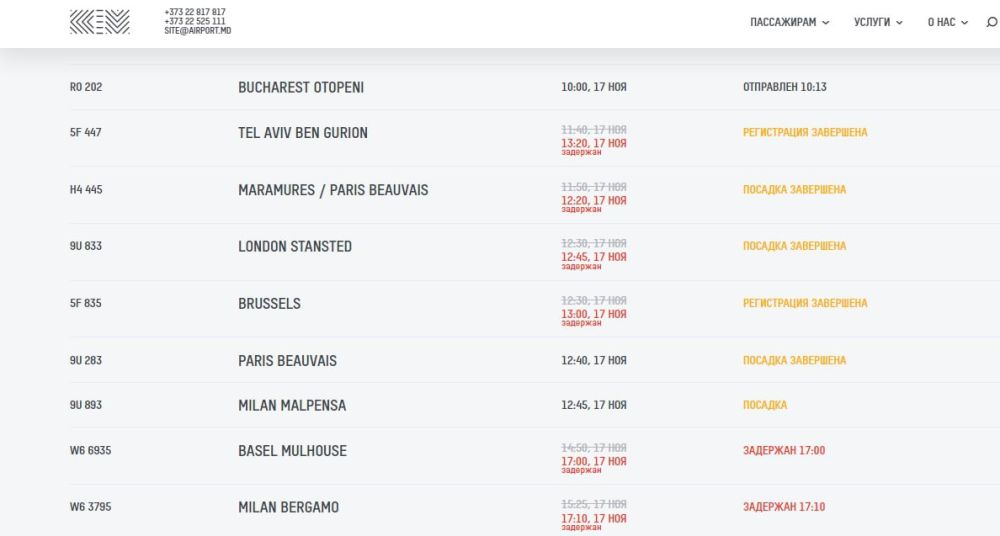Click phone number +373 22 525 111
The height and width of the screenshot is (536, 1000).
[x=194, y=21]
